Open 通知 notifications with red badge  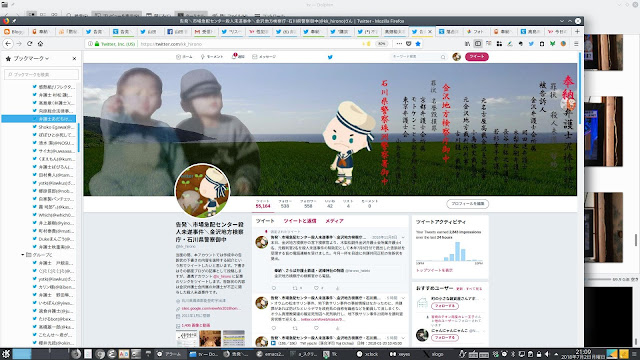tap(238, 57)
